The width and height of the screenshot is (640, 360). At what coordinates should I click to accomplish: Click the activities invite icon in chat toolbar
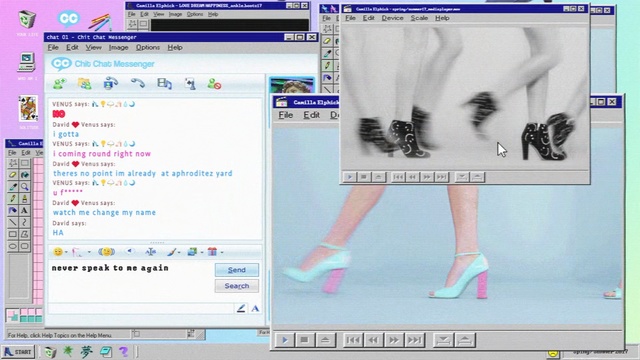pos(190,84)
